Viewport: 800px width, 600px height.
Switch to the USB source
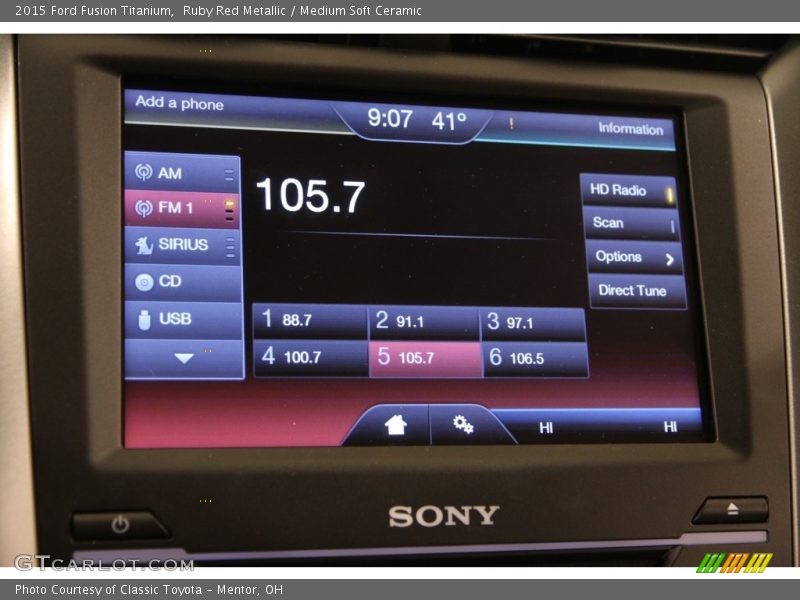pyautogui.click(x=183, y=320)
